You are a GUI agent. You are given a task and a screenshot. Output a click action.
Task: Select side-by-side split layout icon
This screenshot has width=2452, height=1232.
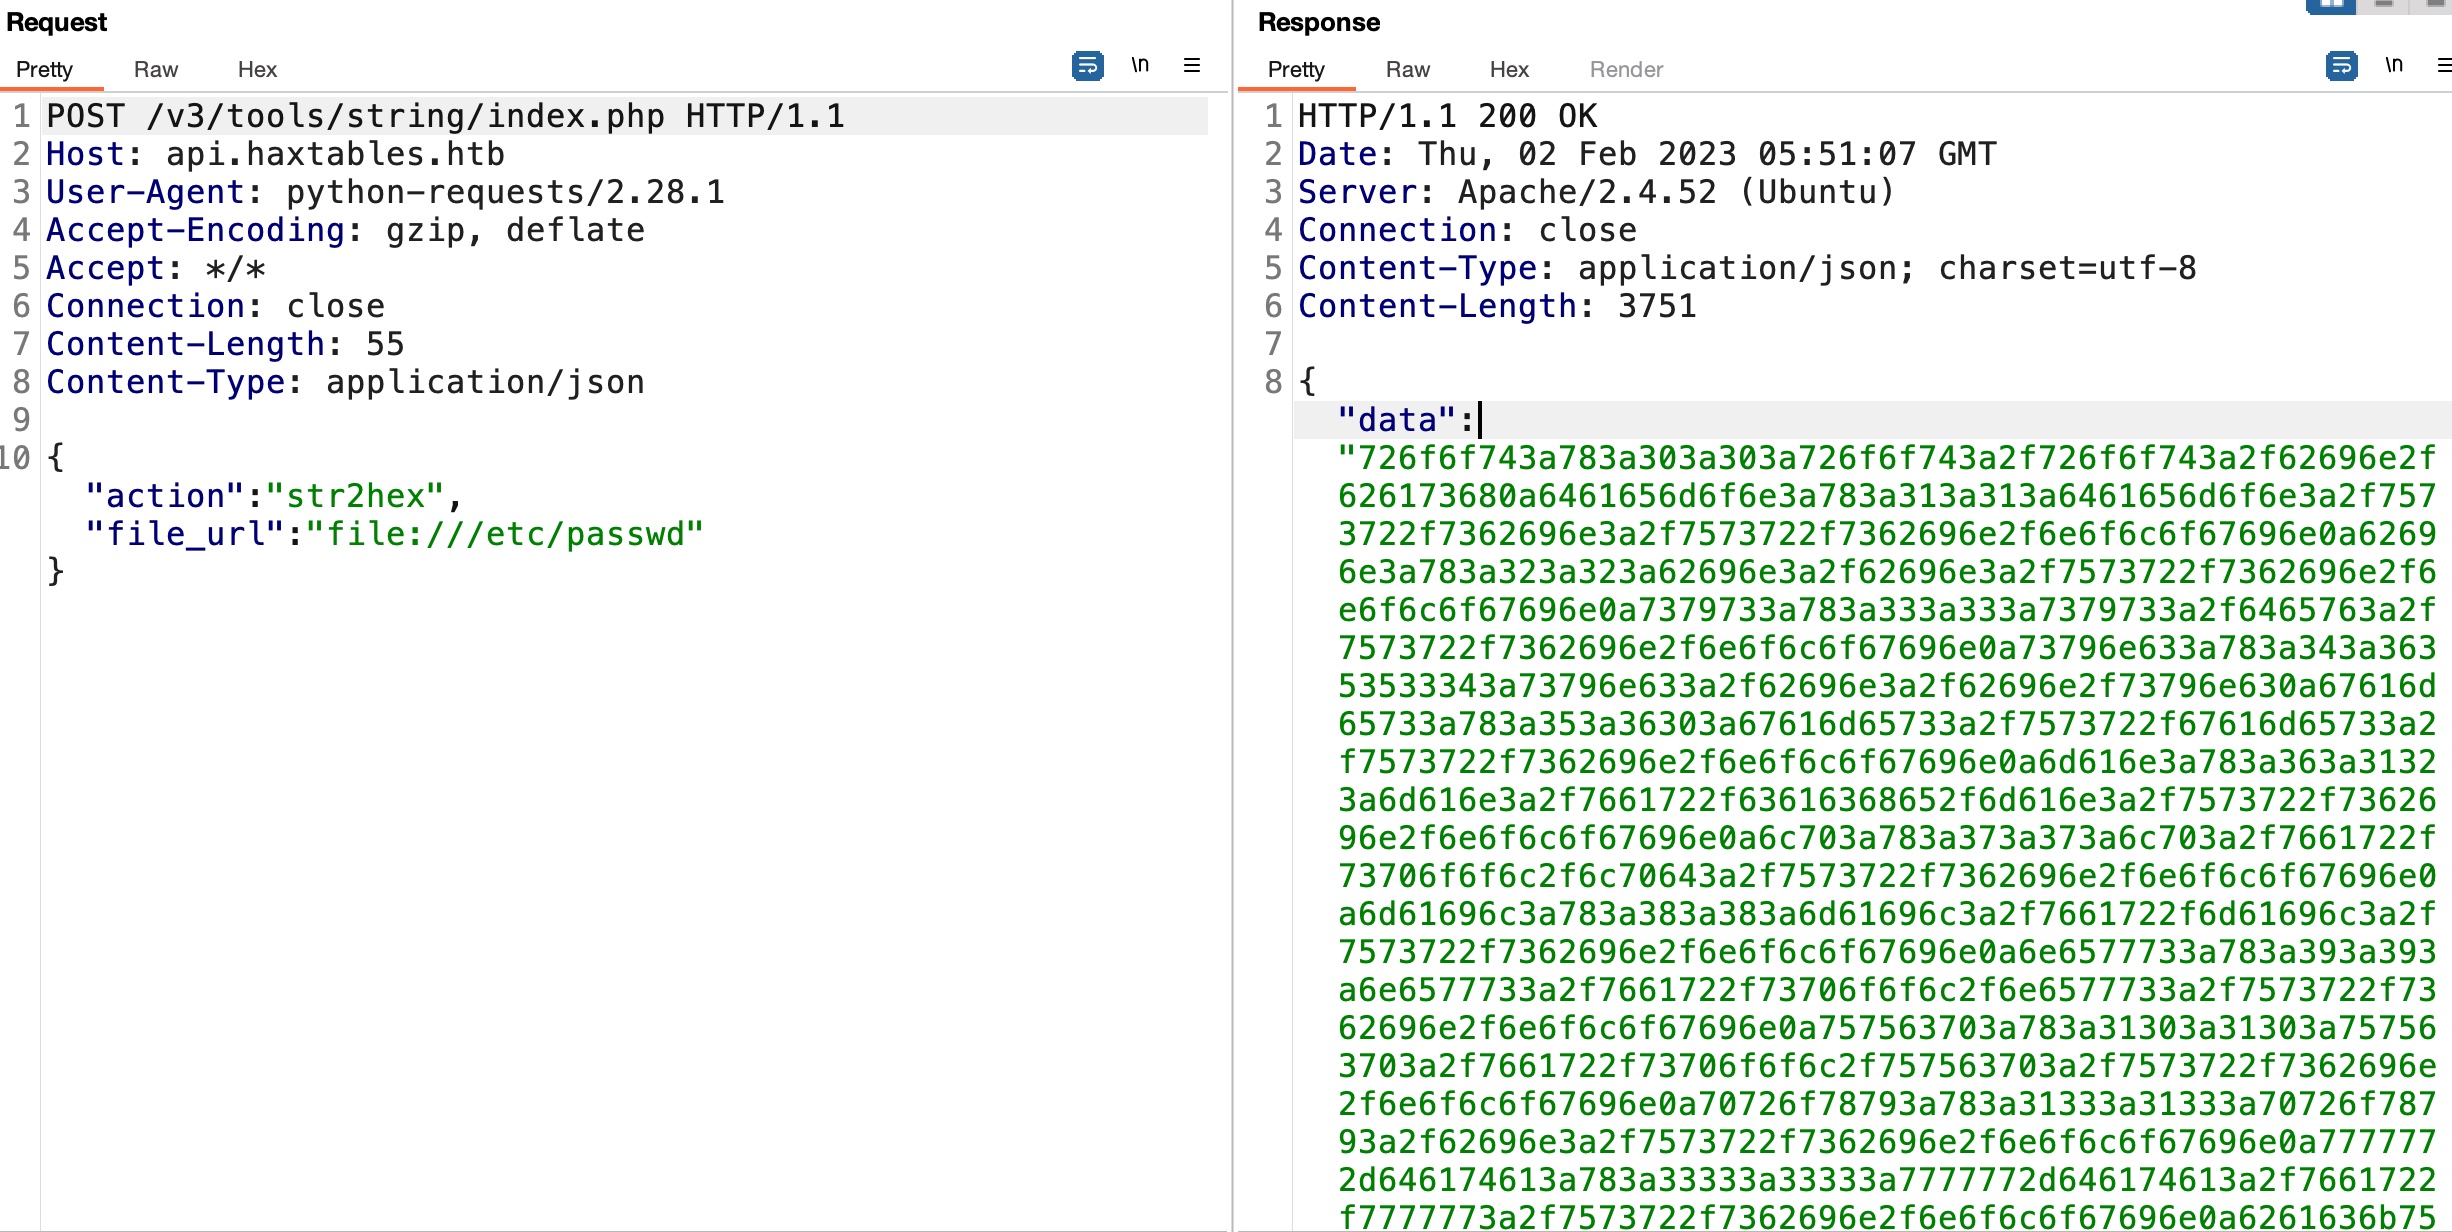coord(2331,5)
